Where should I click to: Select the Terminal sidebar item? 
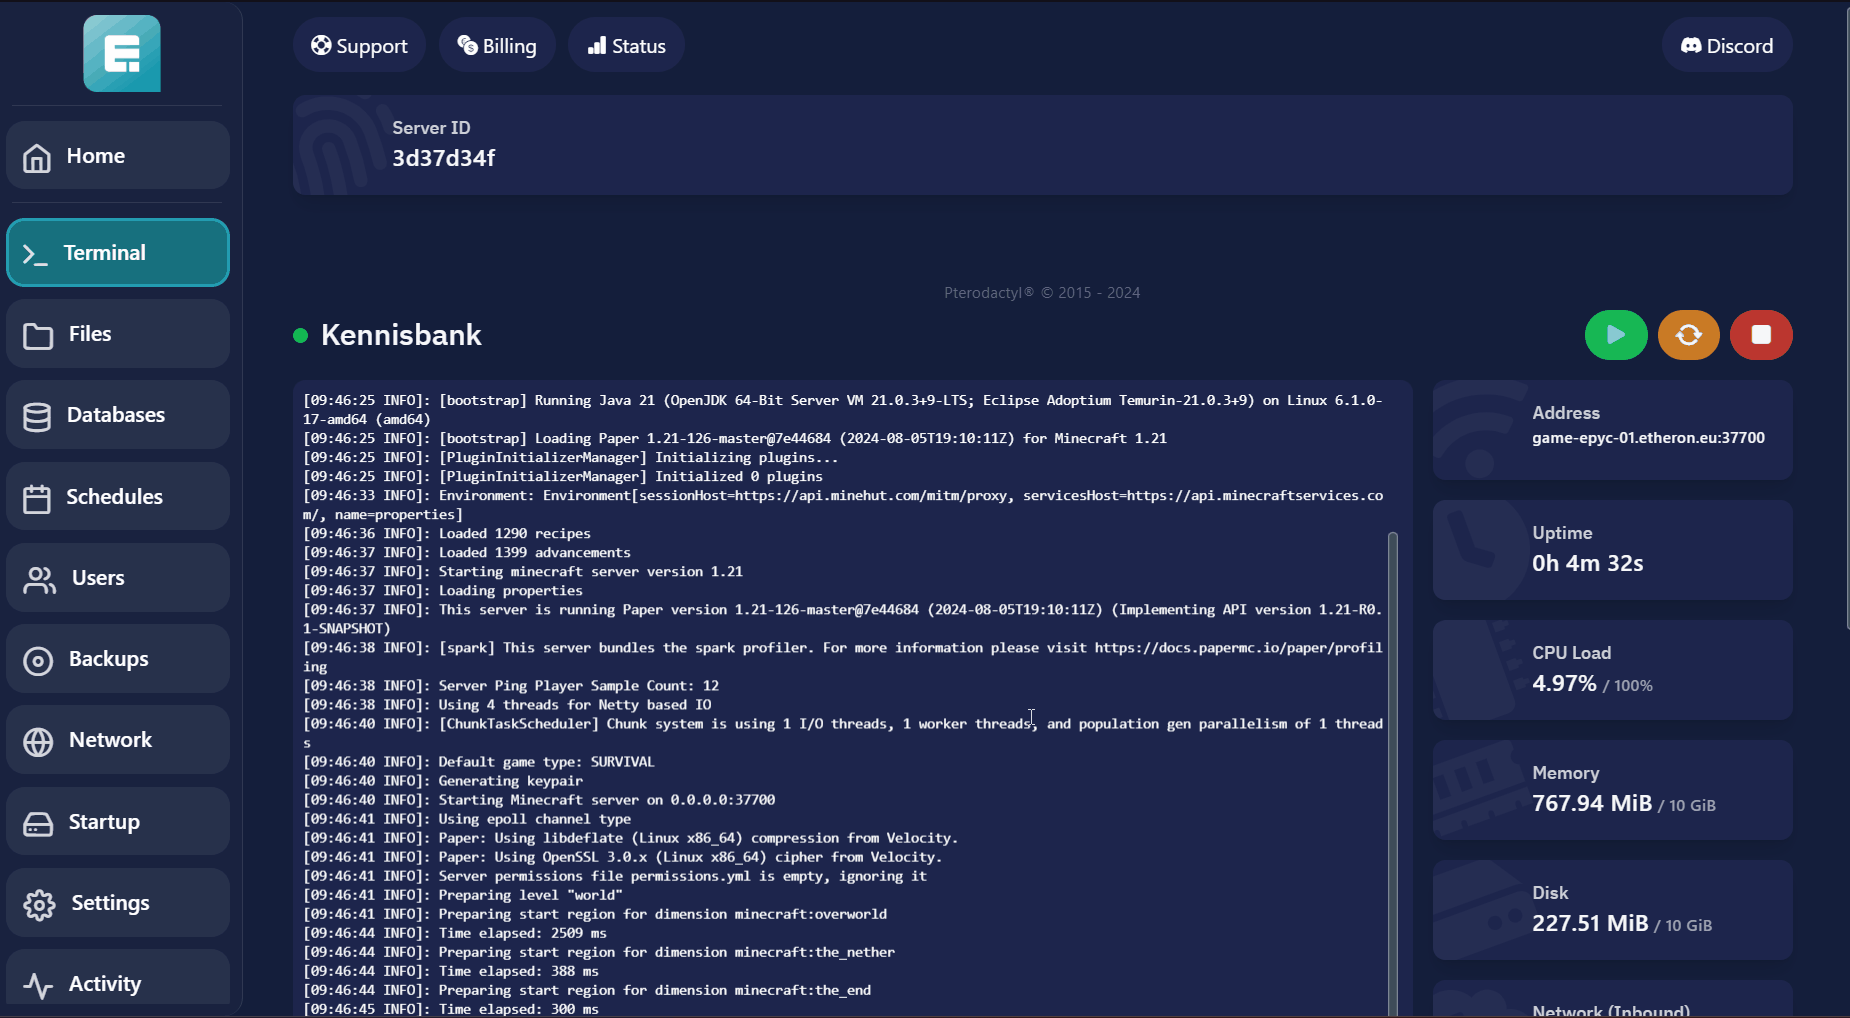118,253
